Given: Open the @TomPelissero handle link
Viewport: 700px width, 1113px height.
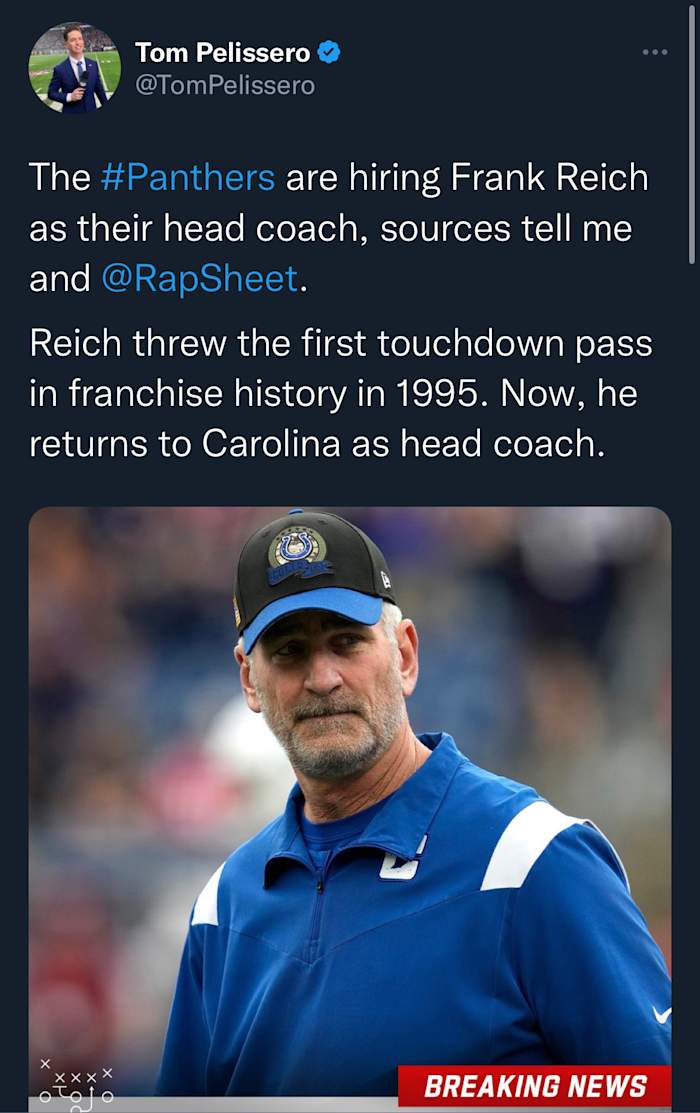Looking at the screenshot, I should (224, 85).
